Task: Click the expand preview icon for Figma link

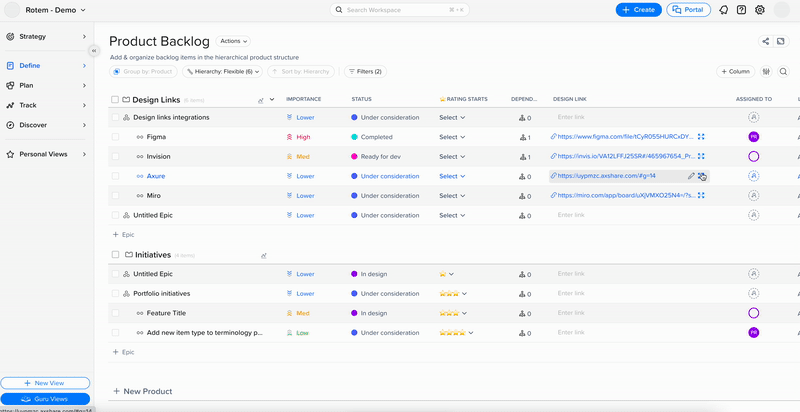Action: click(x=701, y=137)
